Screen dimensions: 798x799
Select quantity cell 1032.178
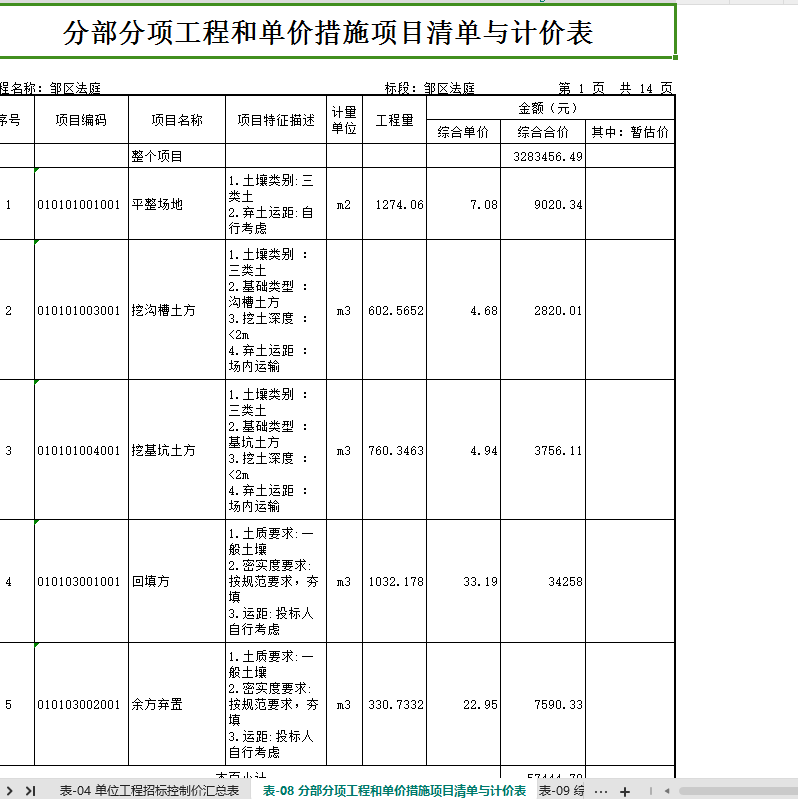(394, 581)
